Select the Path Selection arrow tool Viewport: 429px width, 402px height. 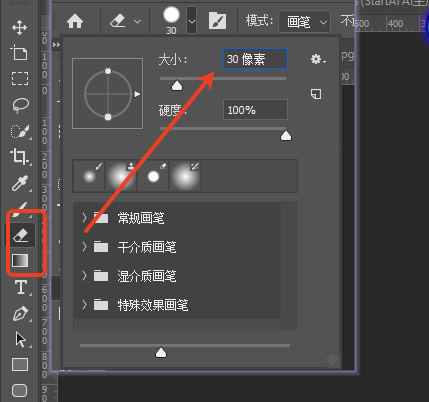click(21, 339)
